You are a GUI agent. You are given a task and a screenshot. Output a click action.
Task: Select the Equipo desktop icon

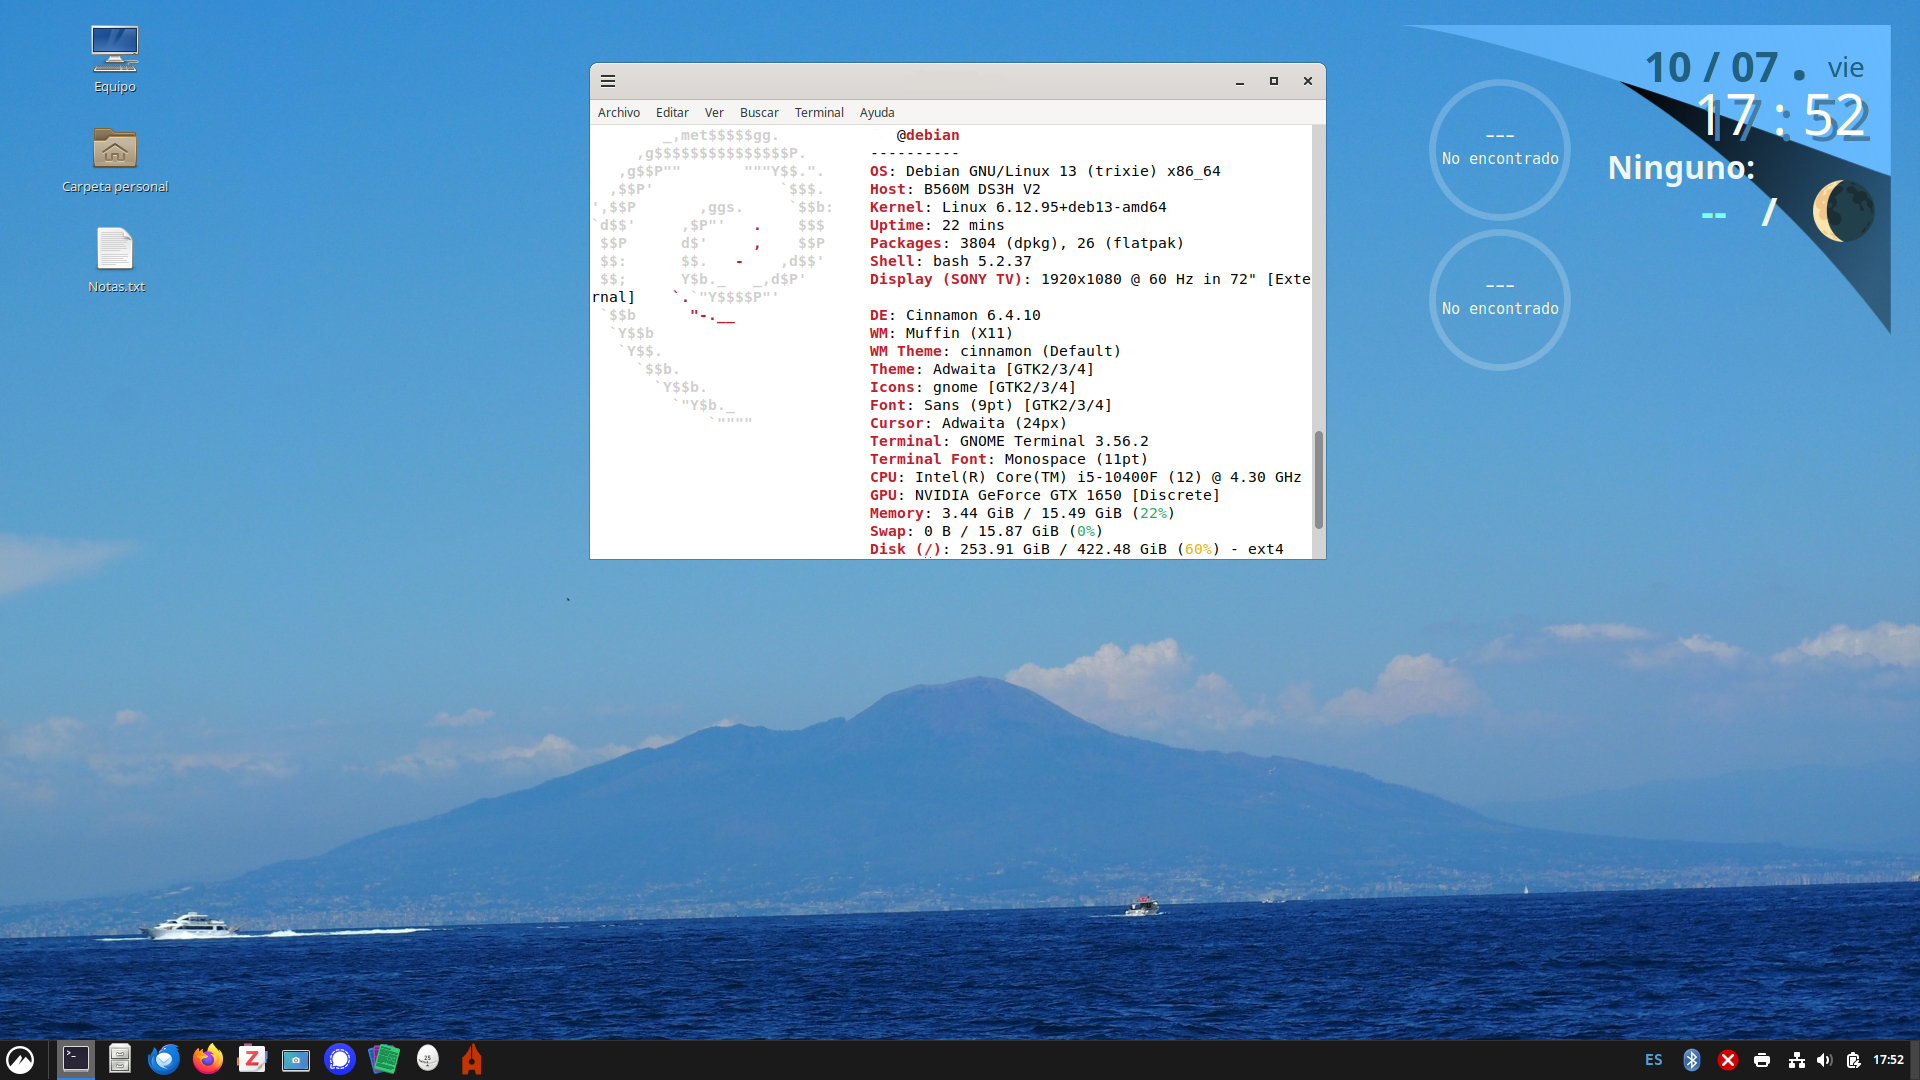[x=115, y=60]
